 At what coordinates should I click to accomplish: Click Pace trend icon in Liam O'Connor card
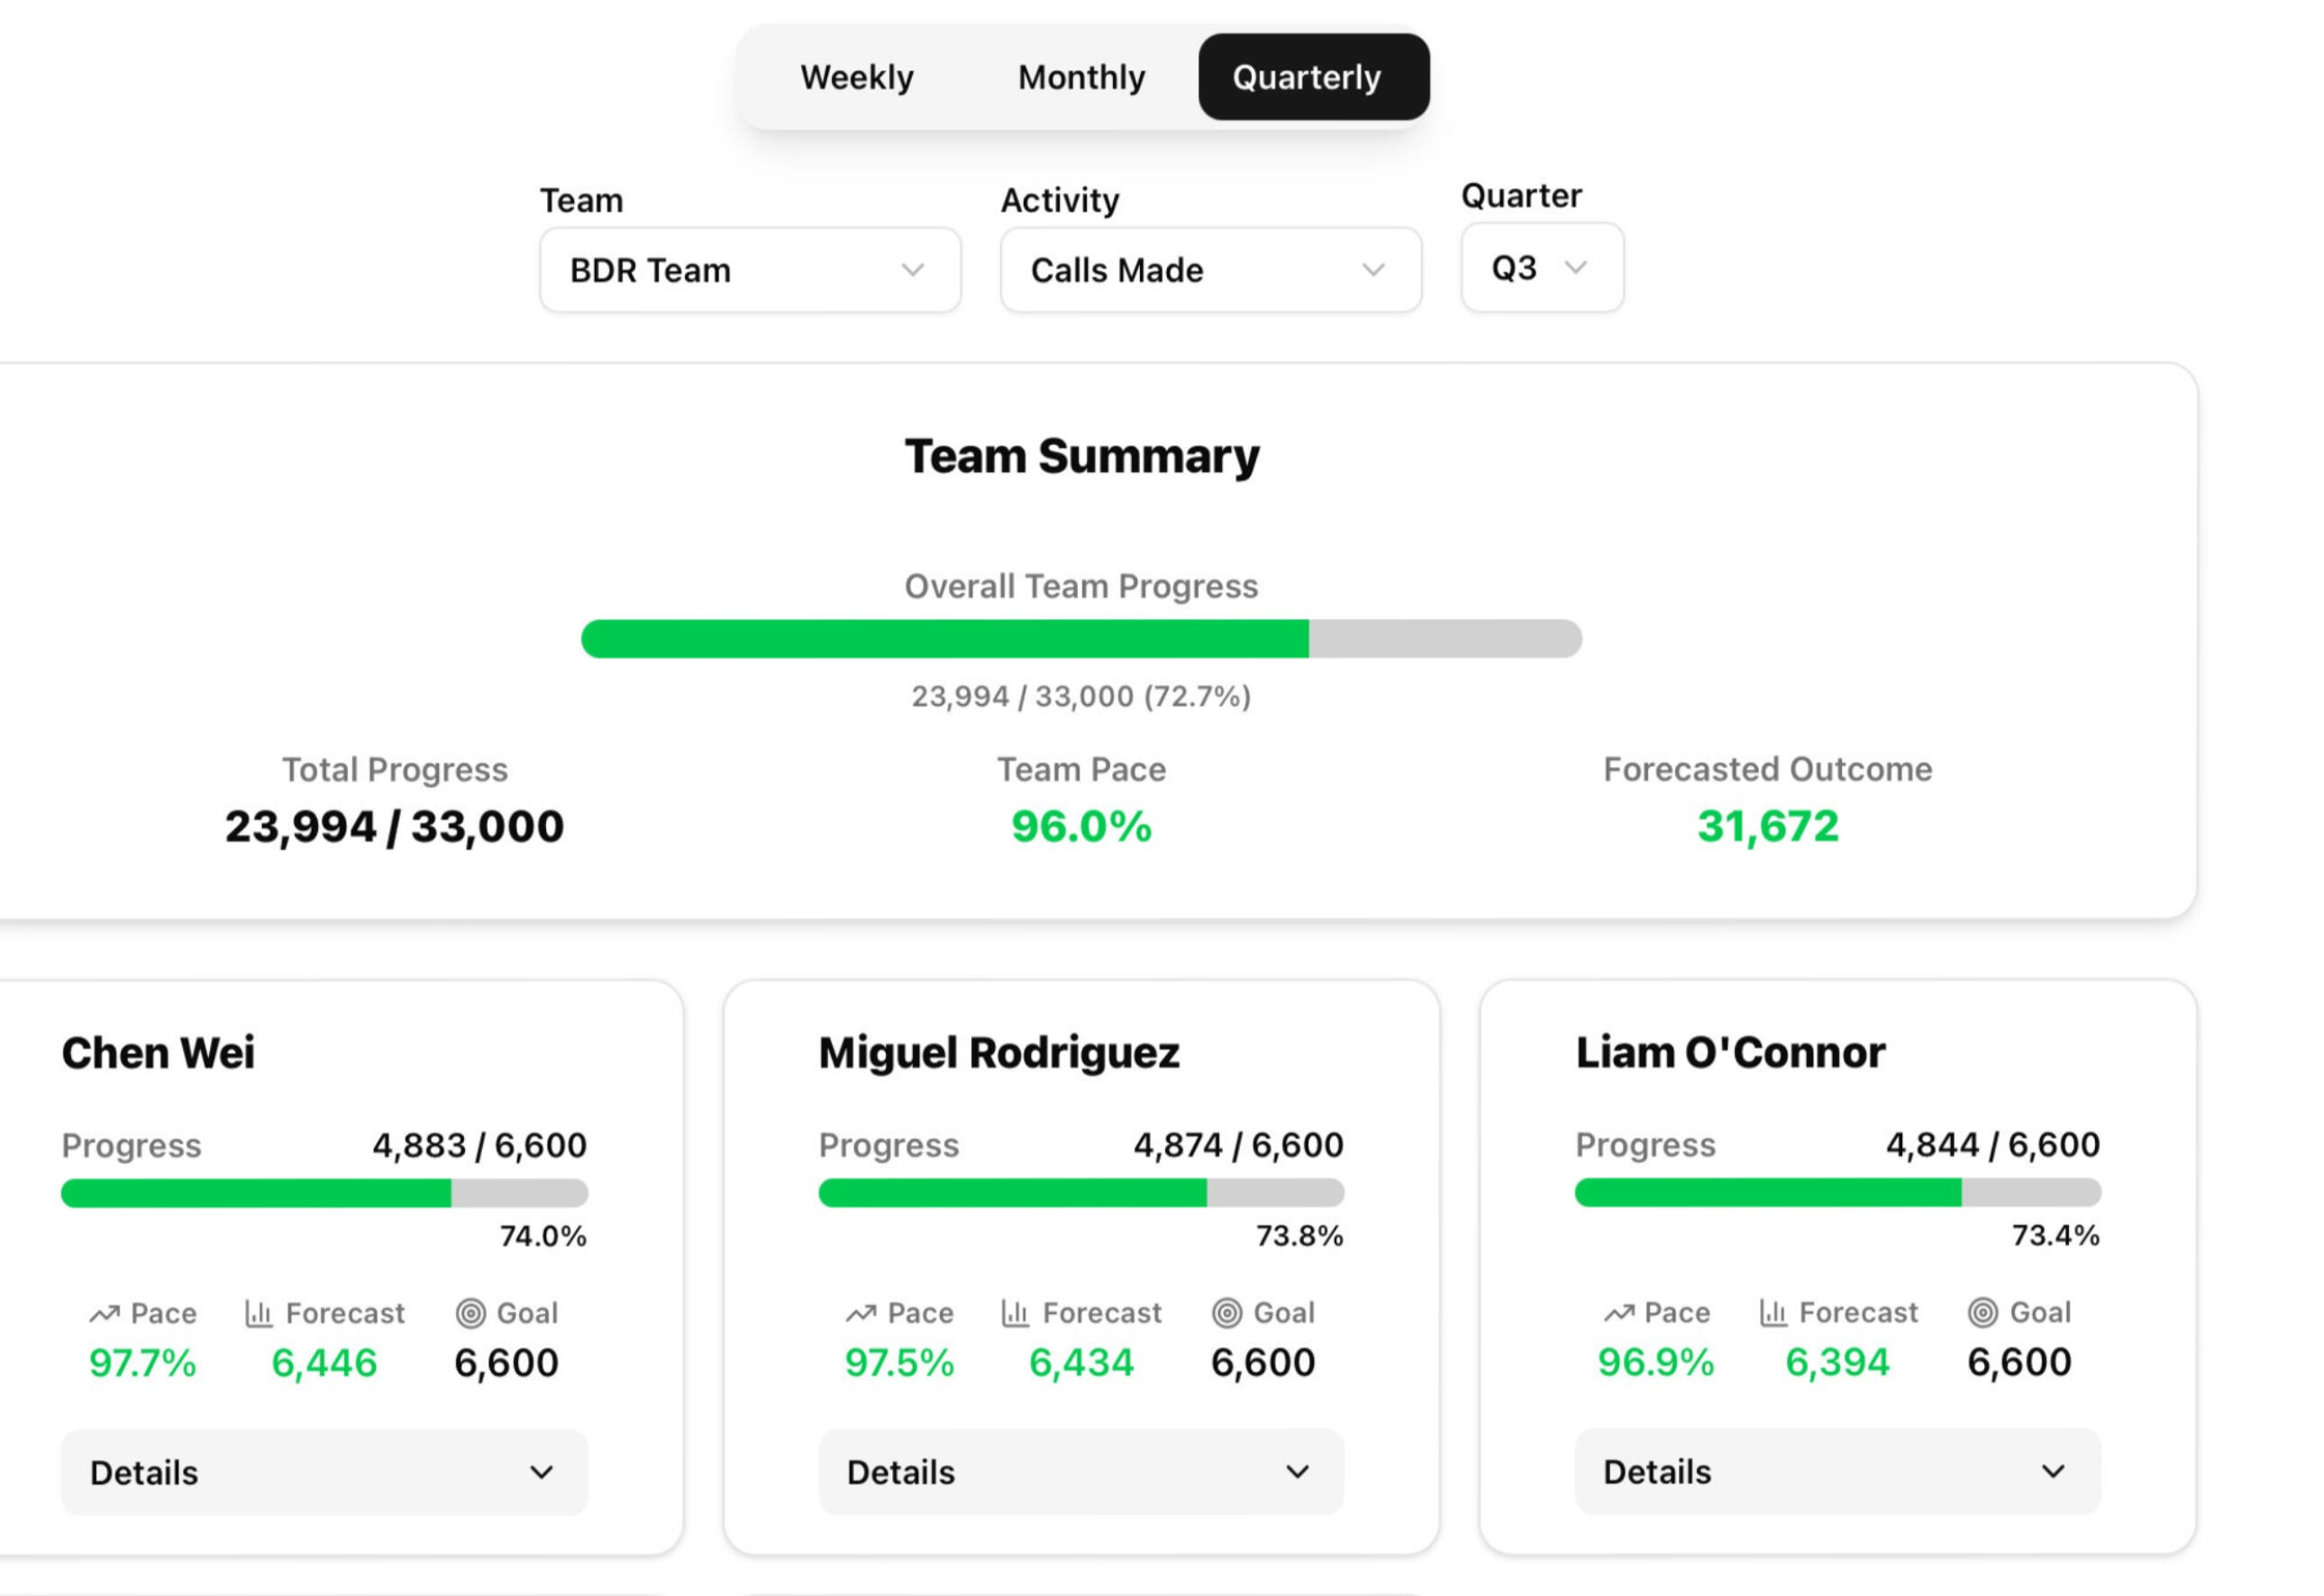pos(1618,1313)
